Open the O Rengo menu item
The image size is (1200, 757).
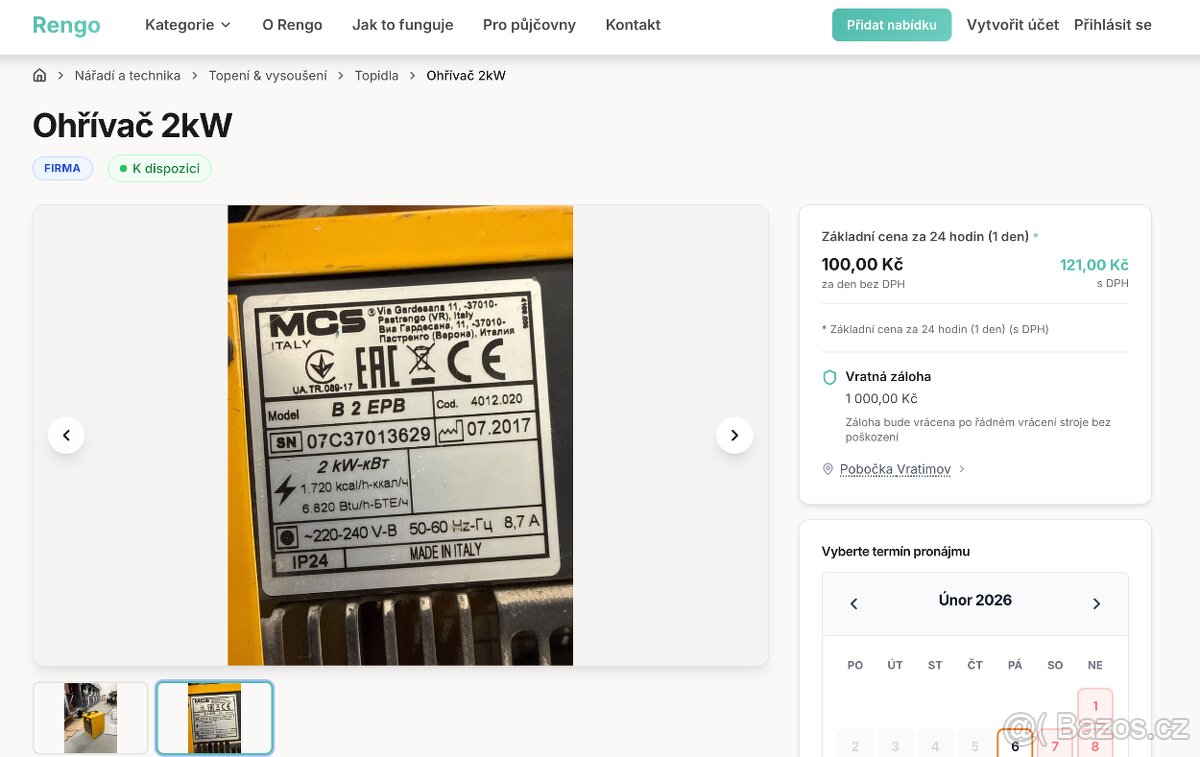click(x=292, y=25)
